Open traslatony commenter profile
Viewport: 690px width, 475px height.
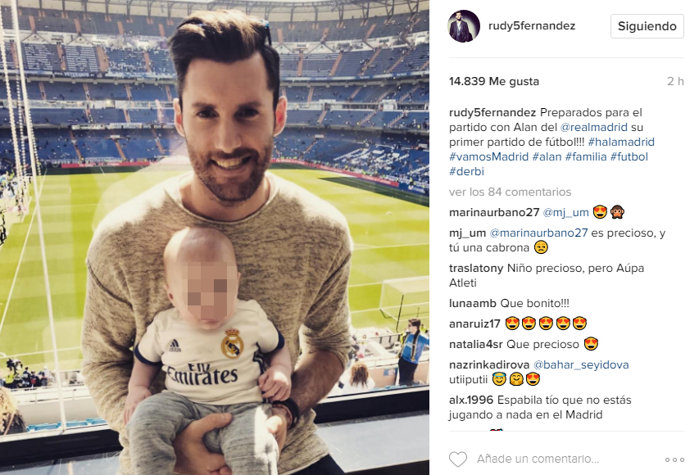pyautogui.click(x=476, y=268)
